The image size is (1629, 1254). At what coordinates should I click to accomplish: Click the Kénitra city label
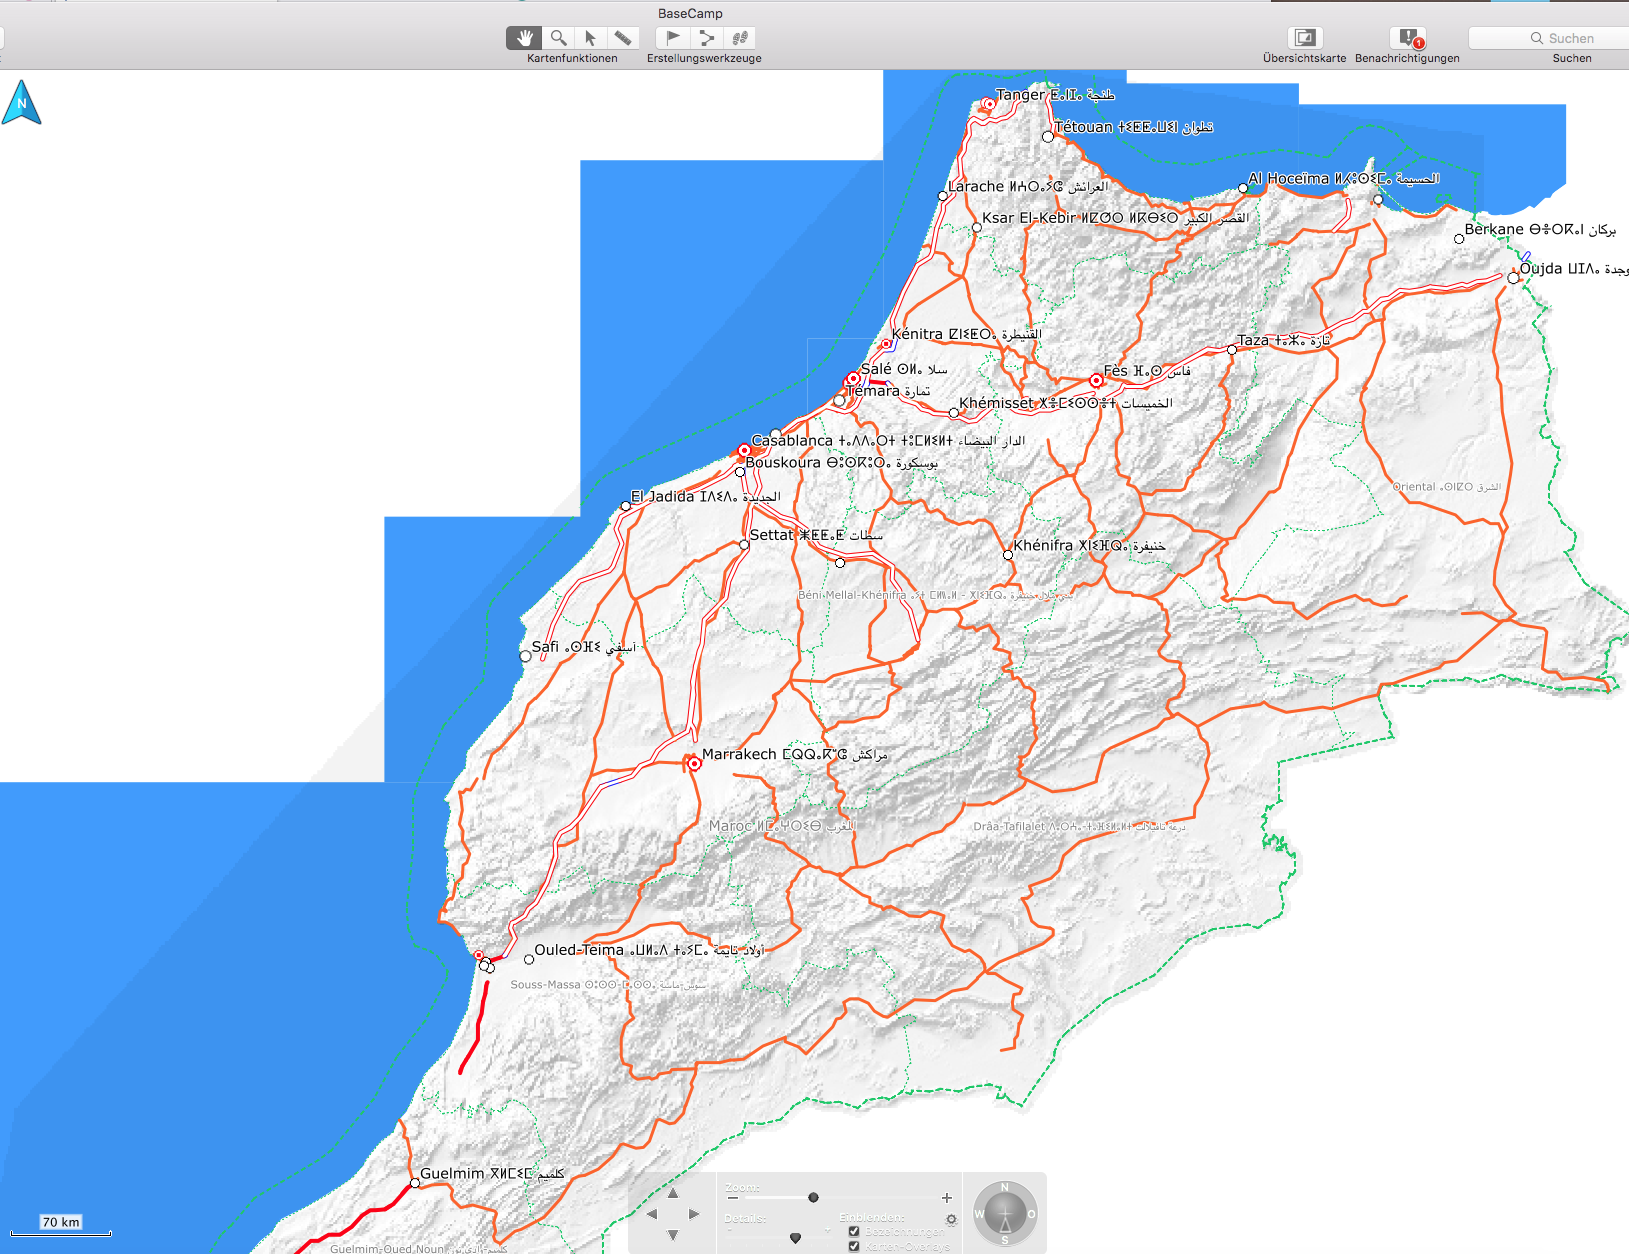966,334
